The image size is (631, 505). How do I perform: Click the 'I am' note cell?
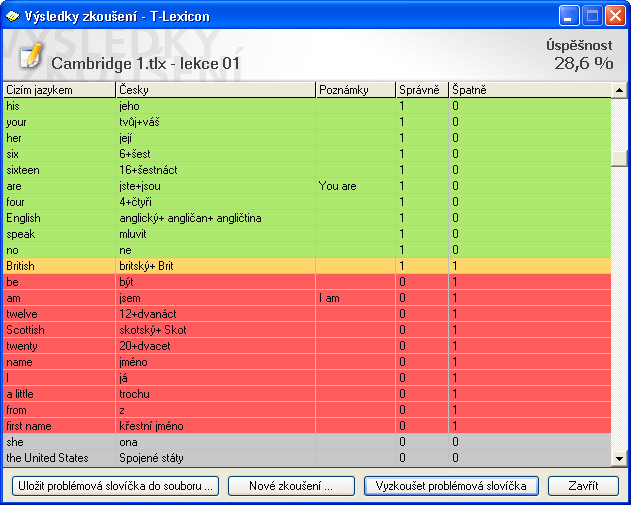(356, 298)
